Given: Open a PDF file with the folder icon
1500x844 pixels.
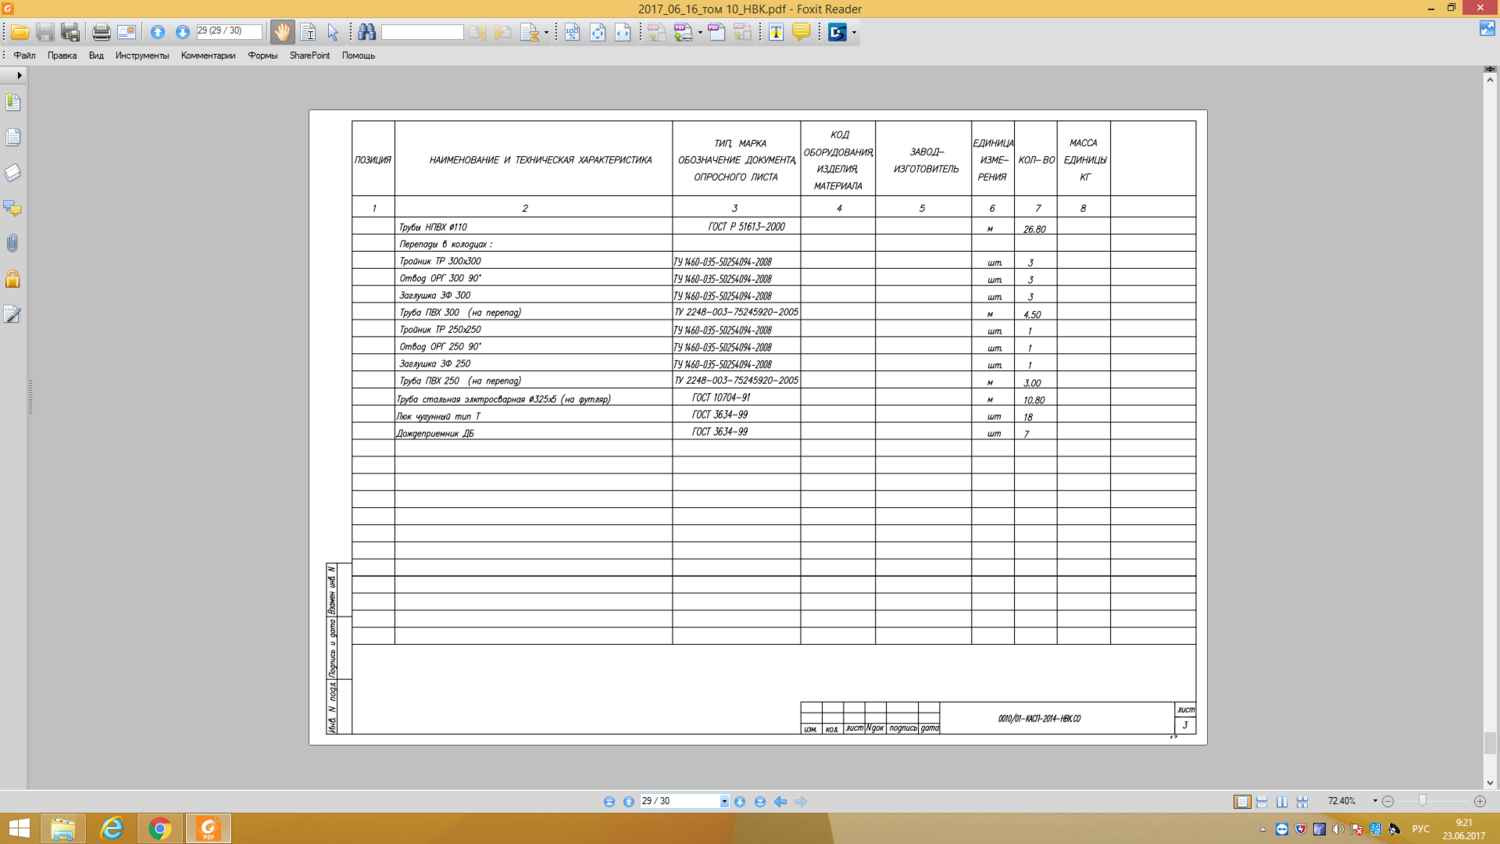Looking at the screenshot, I should pos(20,32).
